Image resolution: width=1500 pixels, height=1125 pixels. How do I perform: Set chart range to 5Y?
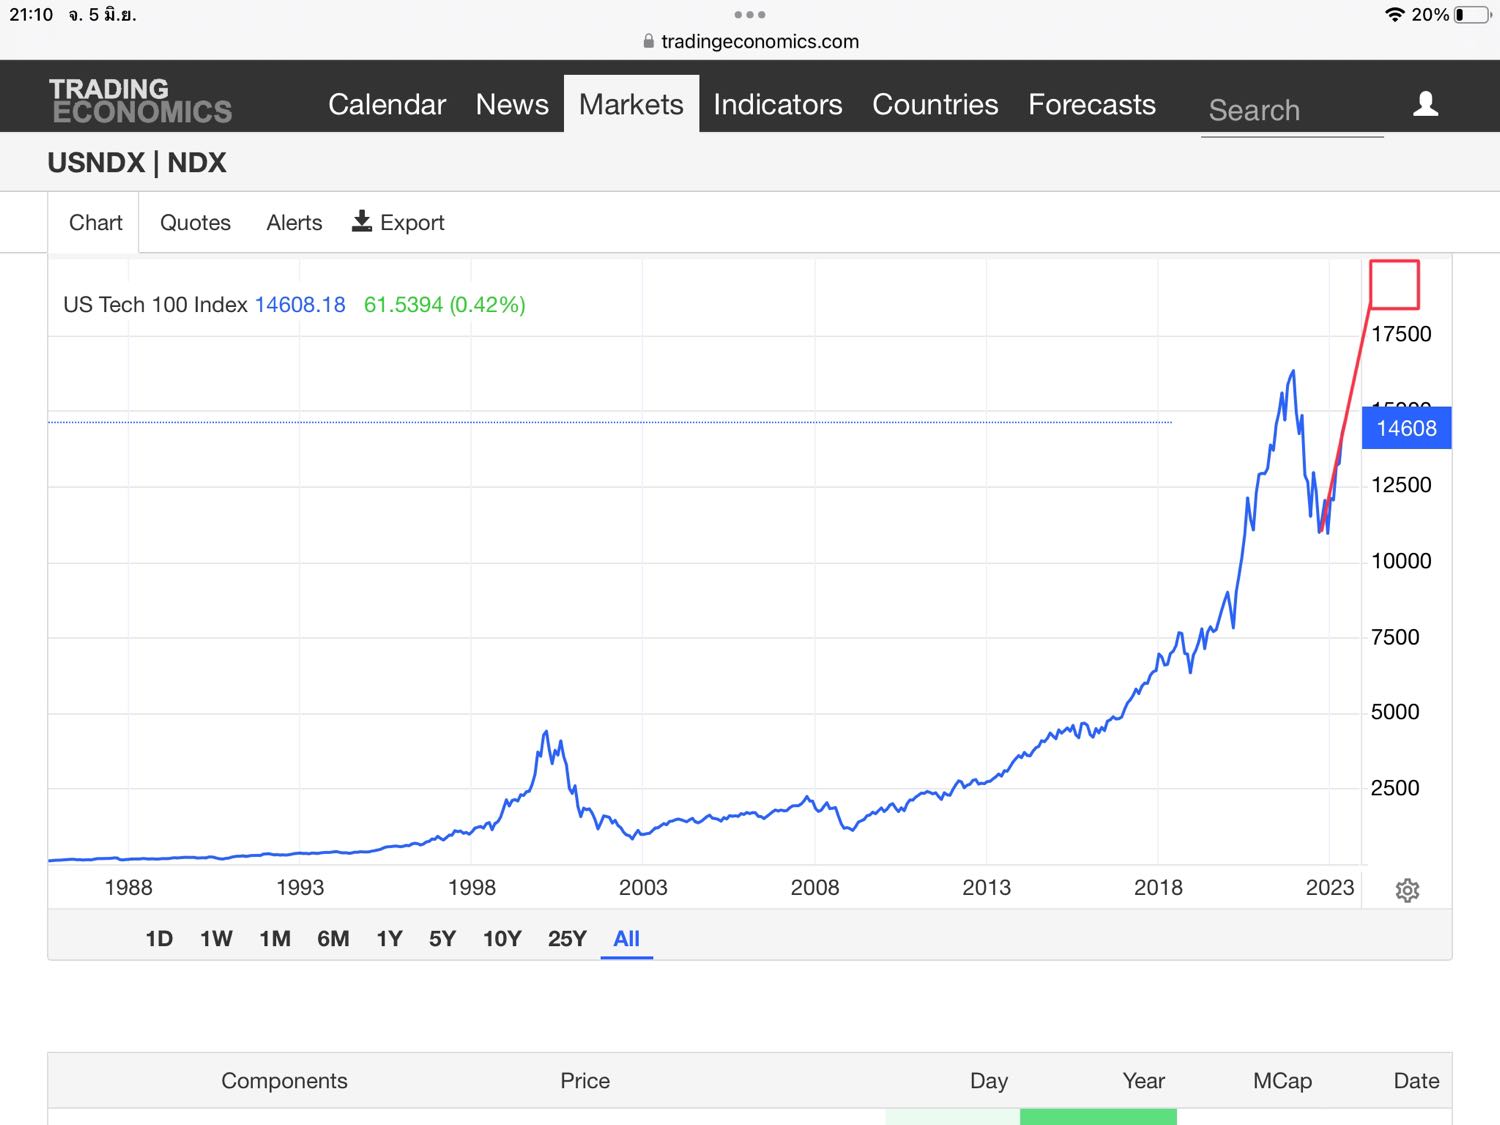pyautogui.click(x=442, y=938)
